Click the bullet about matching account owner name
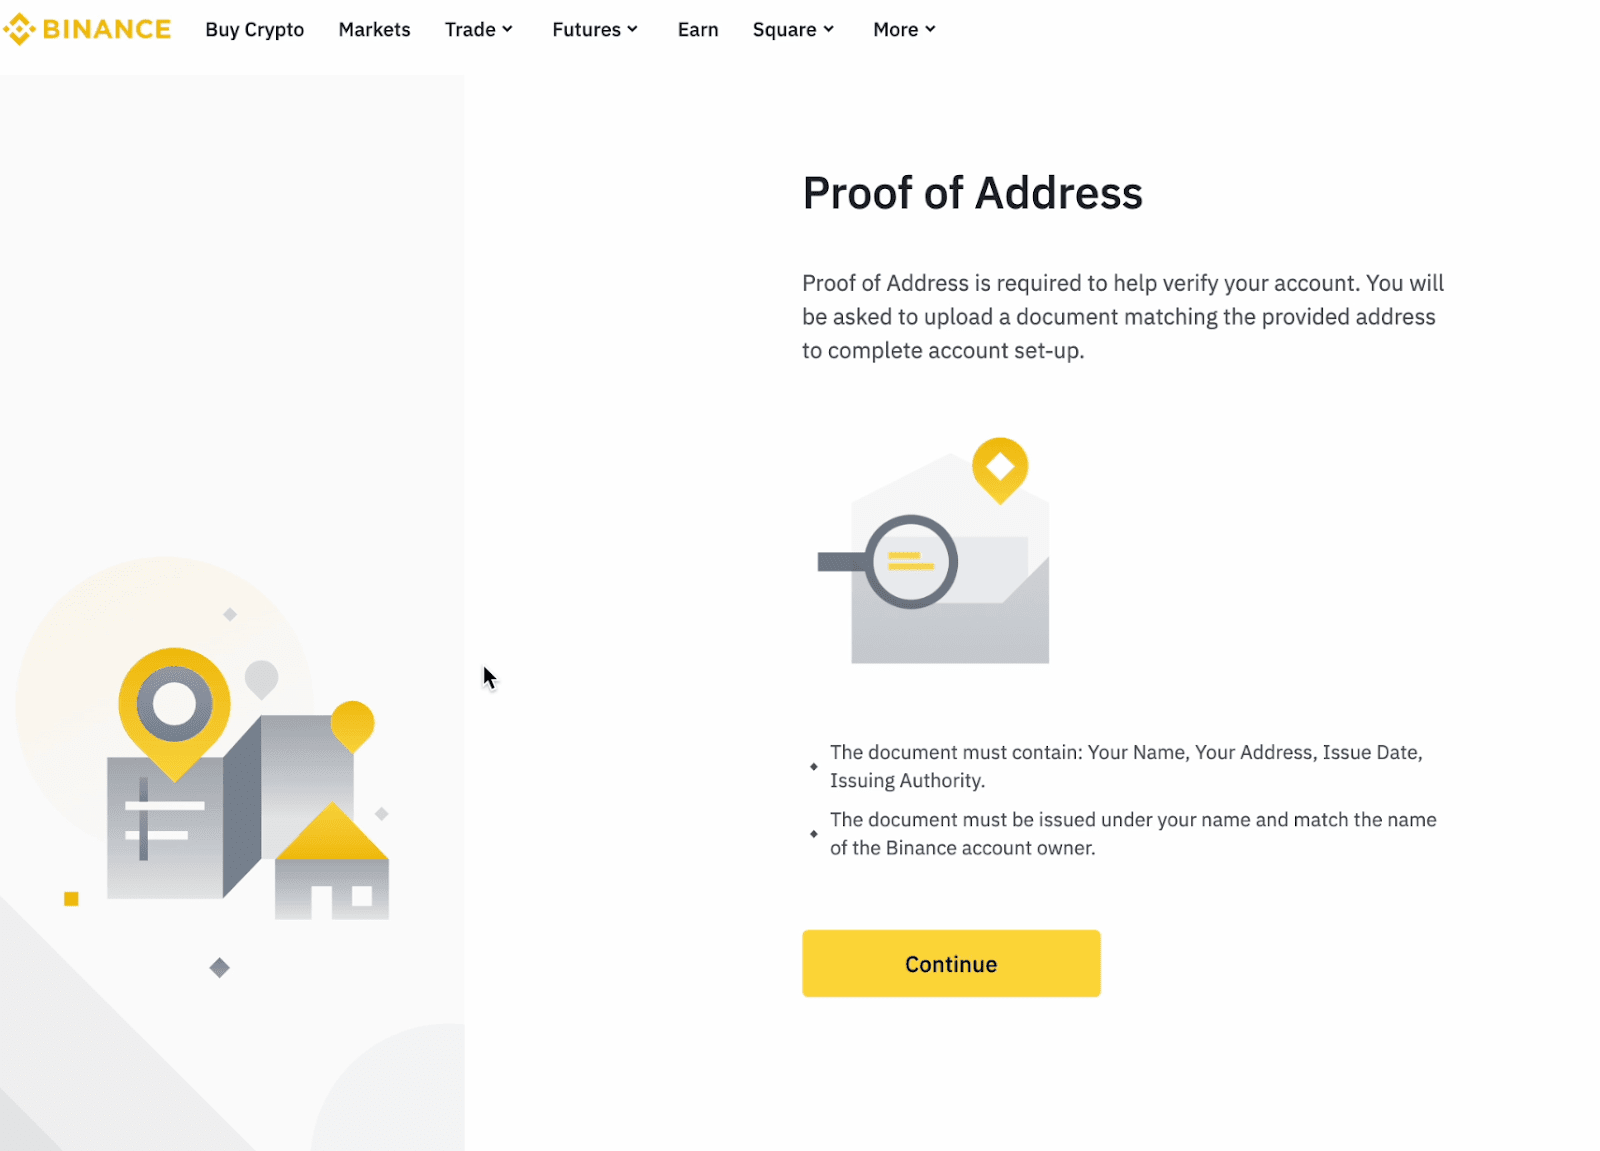 tap(1133, 834)
